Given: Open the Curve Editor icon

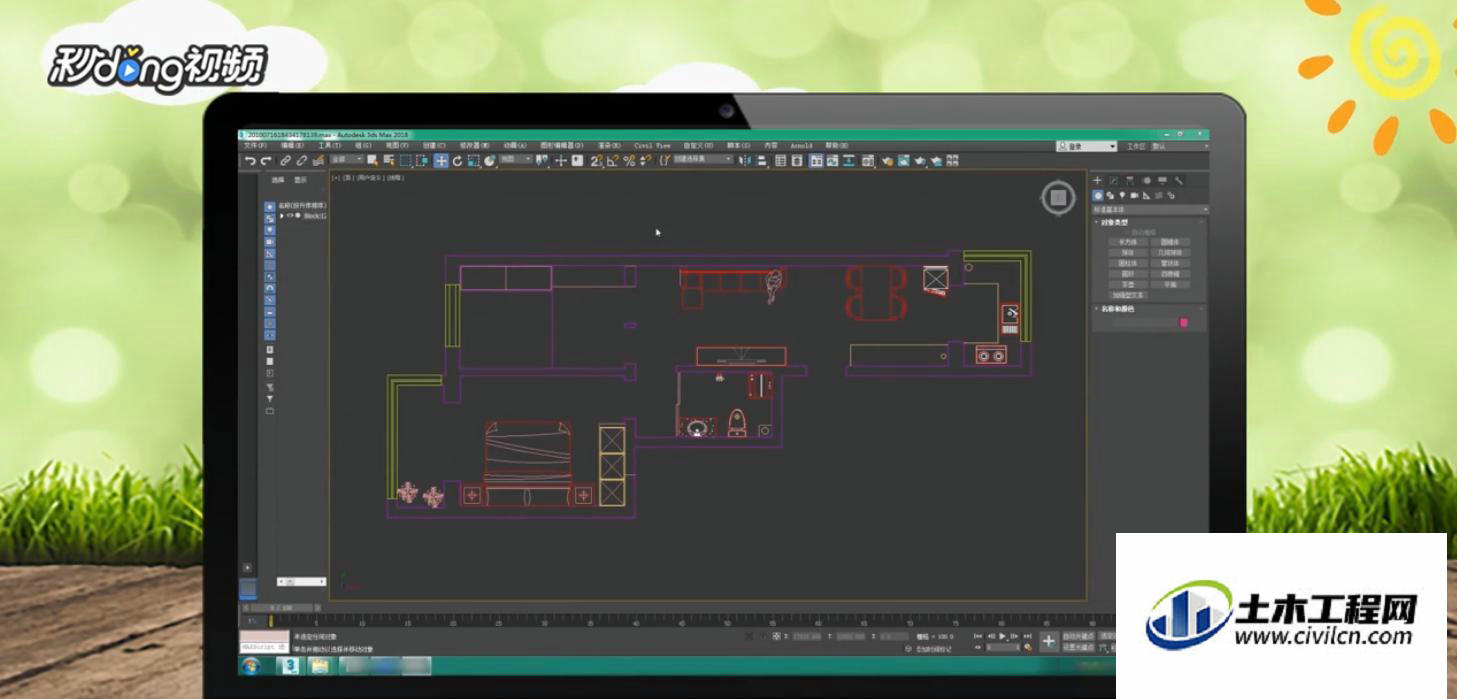Looking at the screenshot, I should pos(832,161).
